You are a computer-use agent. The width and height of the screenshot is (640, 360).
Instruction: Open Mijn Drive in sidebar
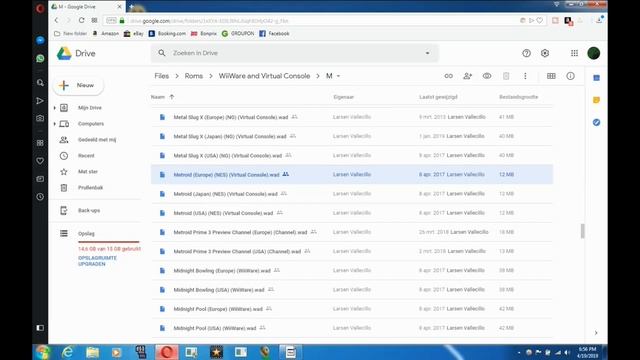[x=90, y=108]
